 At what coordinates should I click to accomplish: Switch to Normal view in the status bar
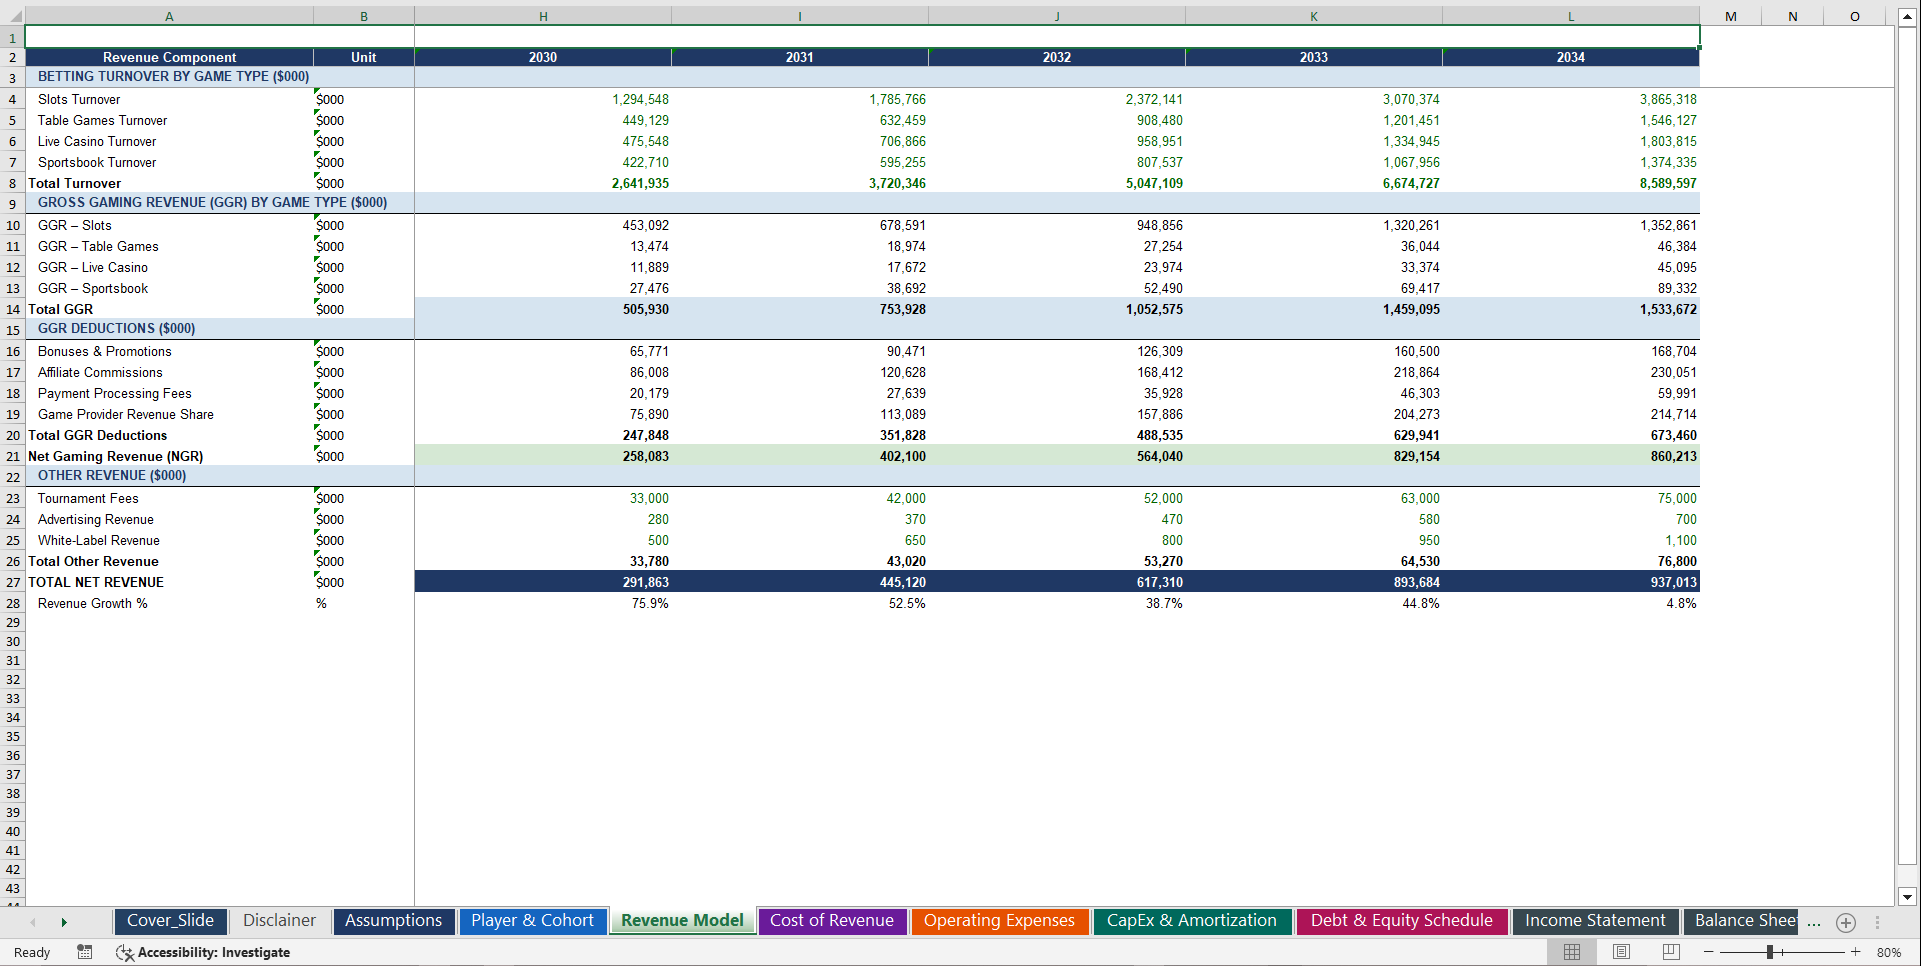[x=1570, y=952]
